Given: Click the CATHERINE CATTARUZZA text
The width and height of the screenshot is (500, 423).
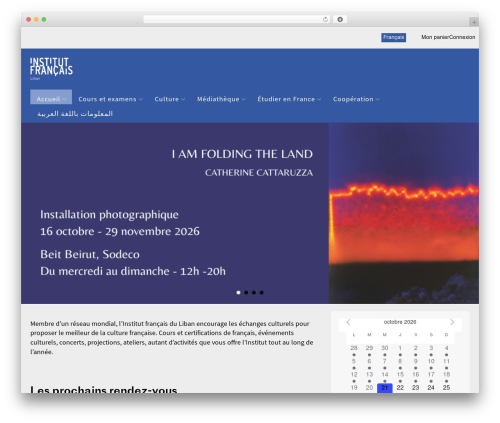Looking at the screenshot, I should pos(259,173).
